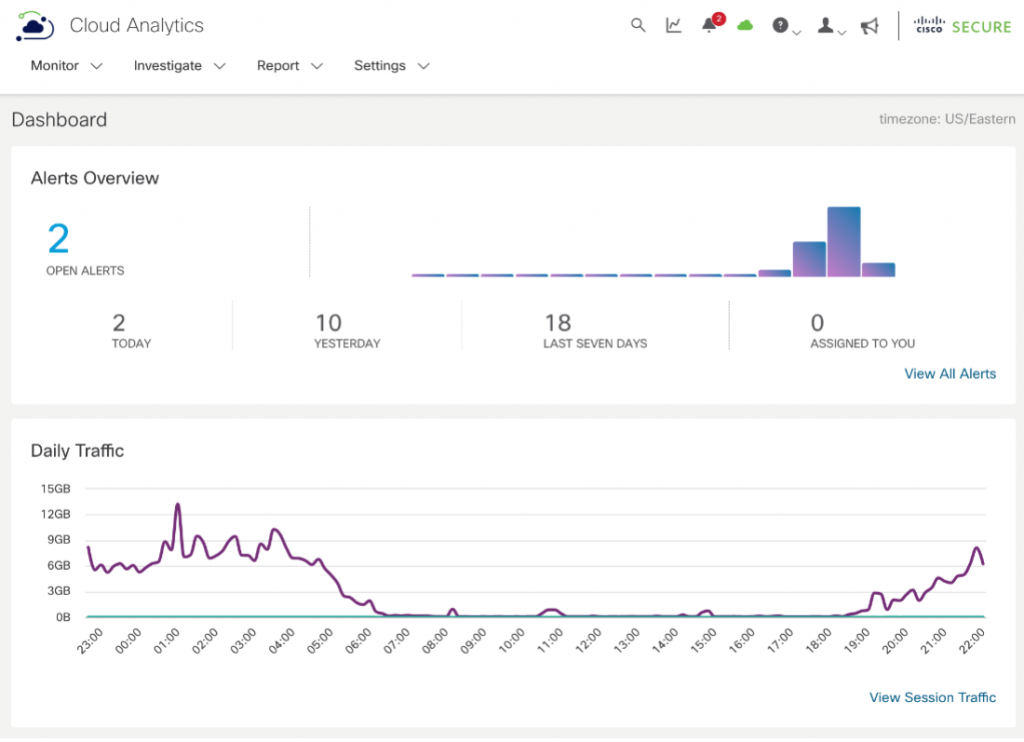Click the search magnifier icon

638,26
